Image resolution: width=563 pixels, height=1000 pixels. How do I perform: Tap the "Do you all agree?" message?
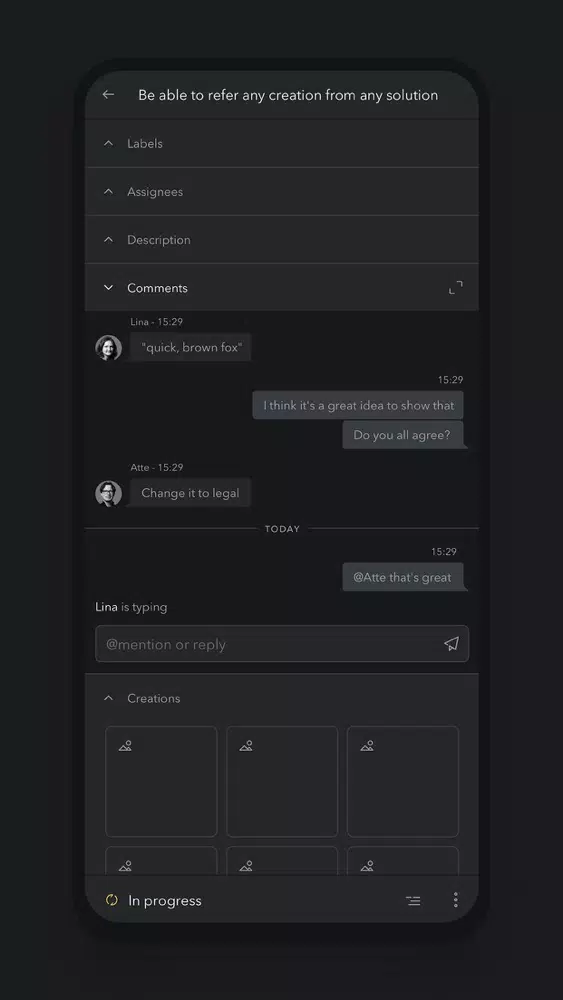pyautogui.click(x=402, y=435)
